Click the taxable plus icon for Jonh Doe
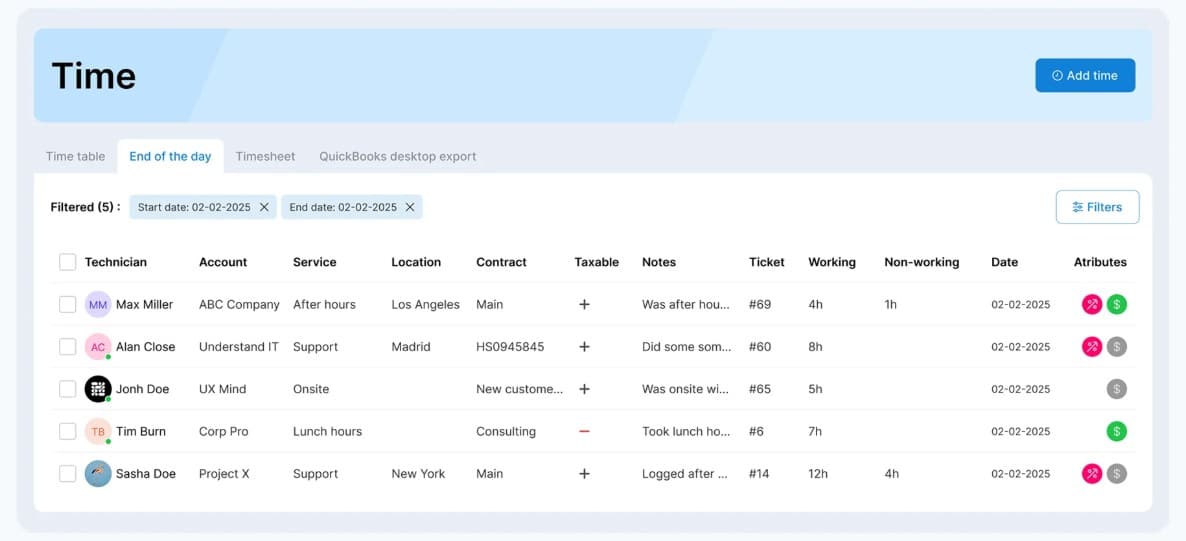This screenshot has width=1186, height=541. tap(584, 389)
